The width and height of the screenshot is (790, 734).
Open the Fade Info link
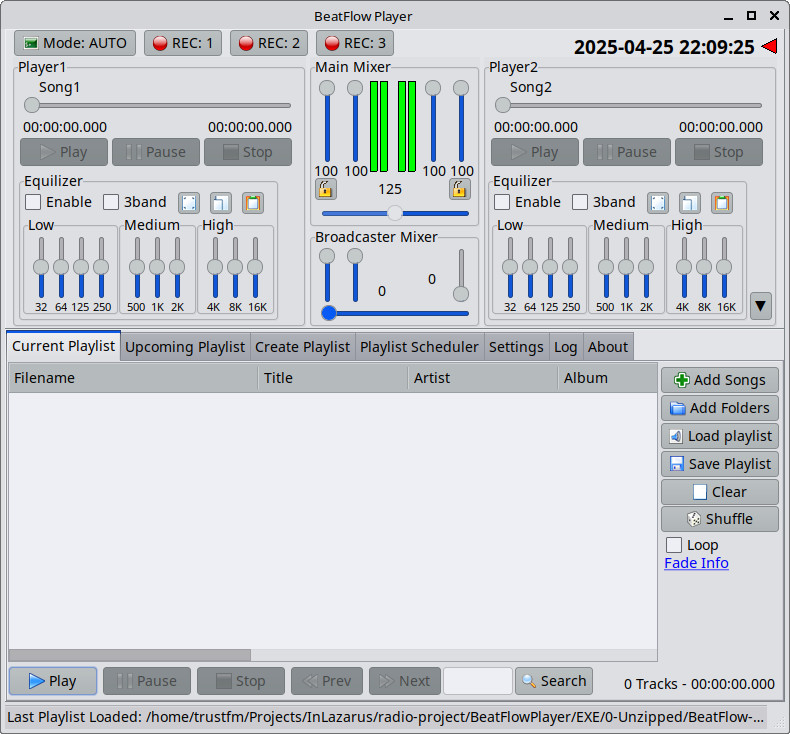(696, 563)
